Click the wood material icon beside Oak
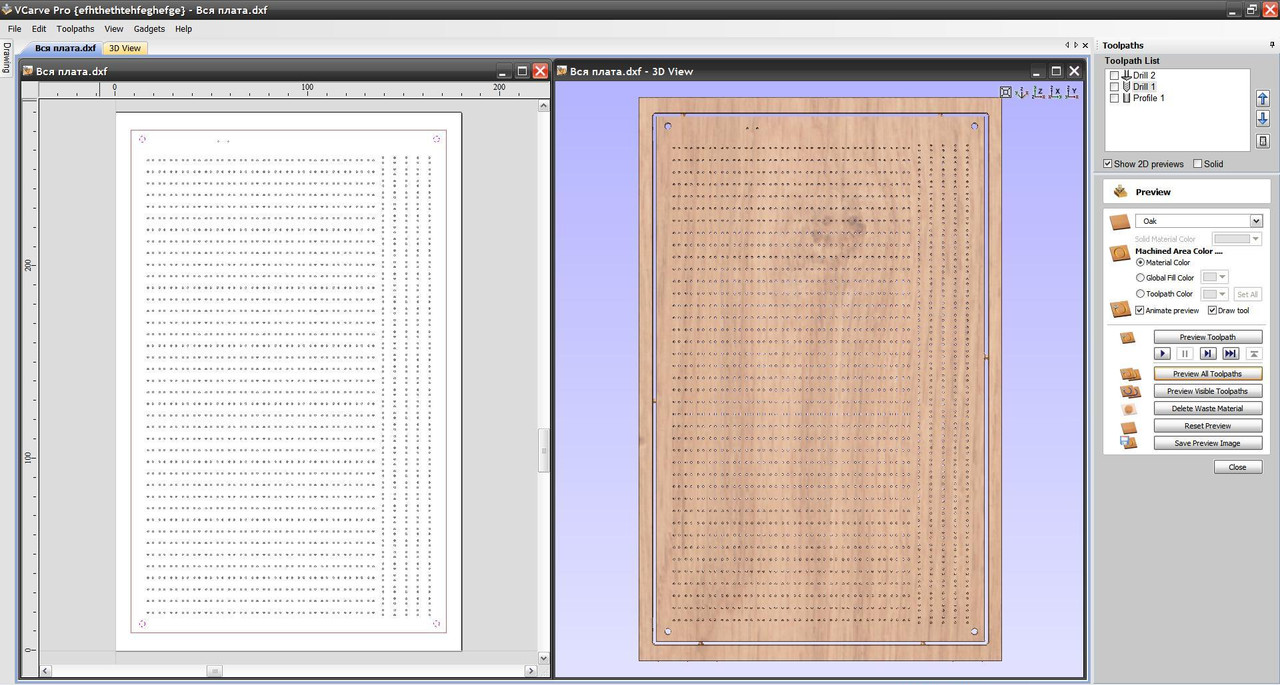The height and width of the screenshot is (685, 1280). [x=1120, y=221]
